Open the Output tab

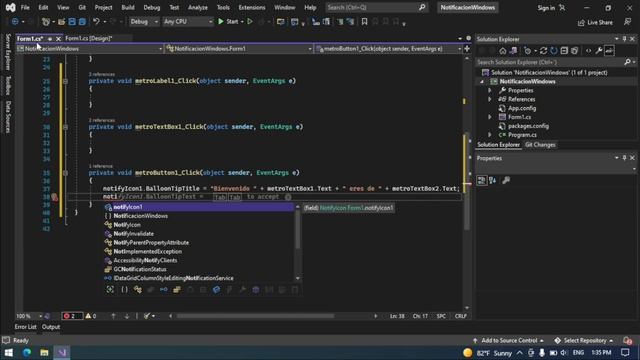(51, 327)
